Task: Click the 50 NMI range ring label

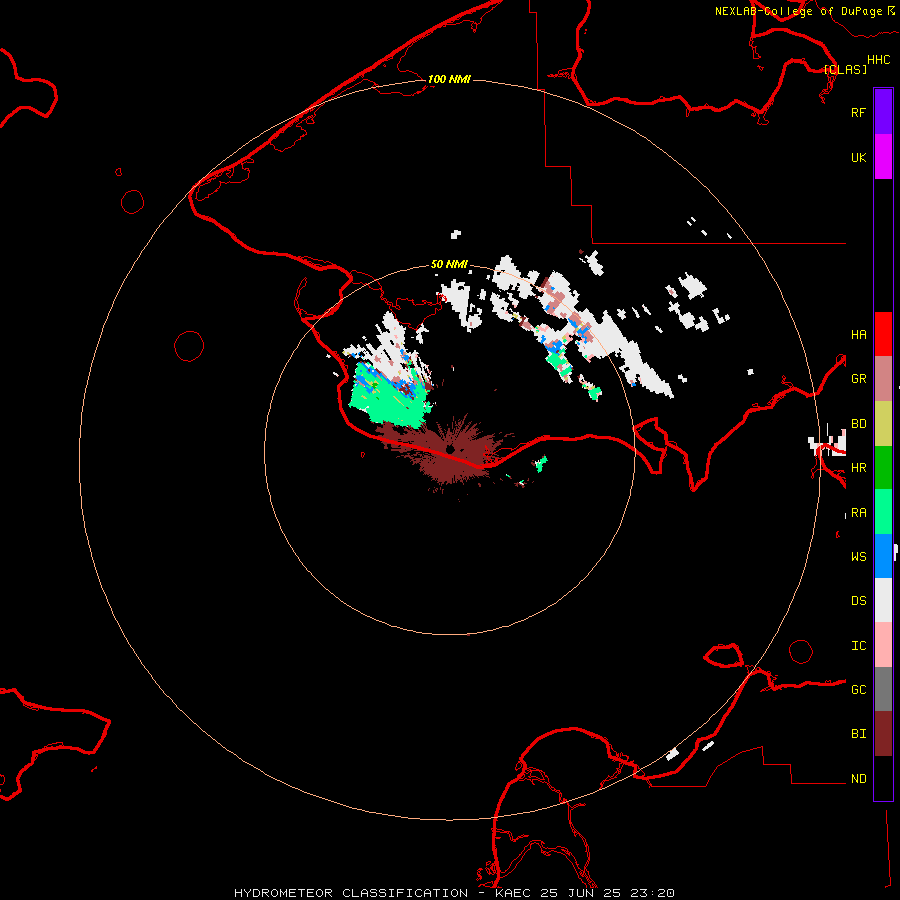Action: [449, 264]
